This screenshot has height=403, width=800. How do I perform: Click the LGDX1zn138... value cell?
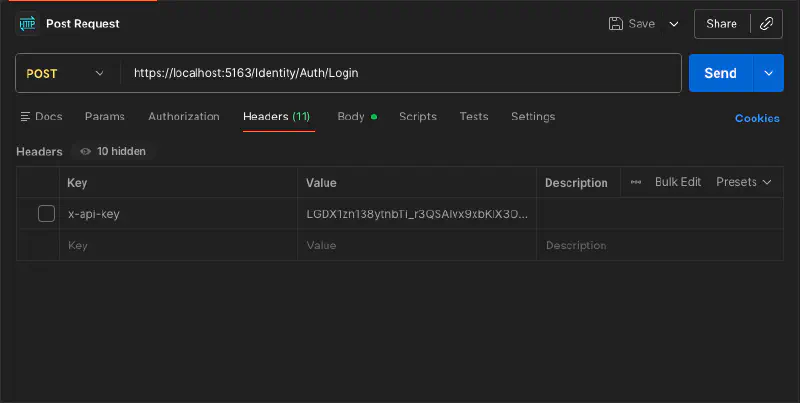[x=417, y=214]
